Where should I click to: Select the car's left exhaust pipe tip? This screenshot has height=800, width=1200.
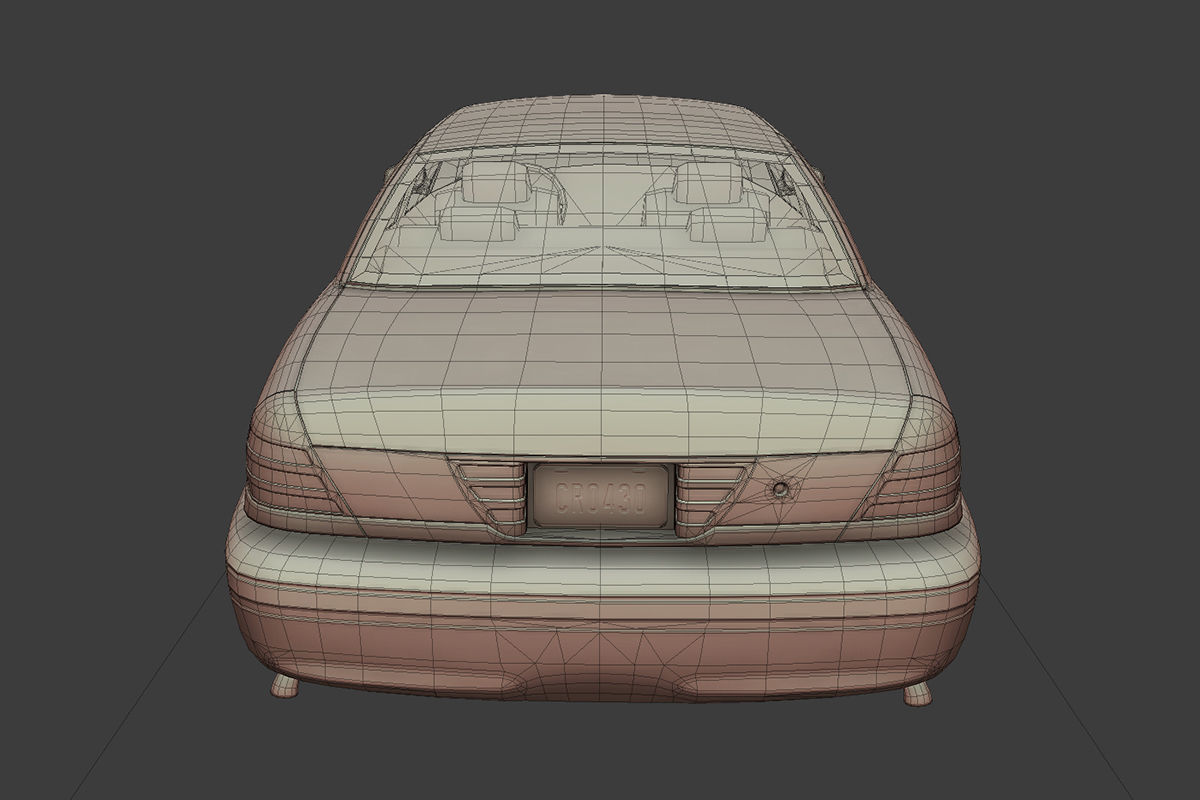[x=285, y=686]
